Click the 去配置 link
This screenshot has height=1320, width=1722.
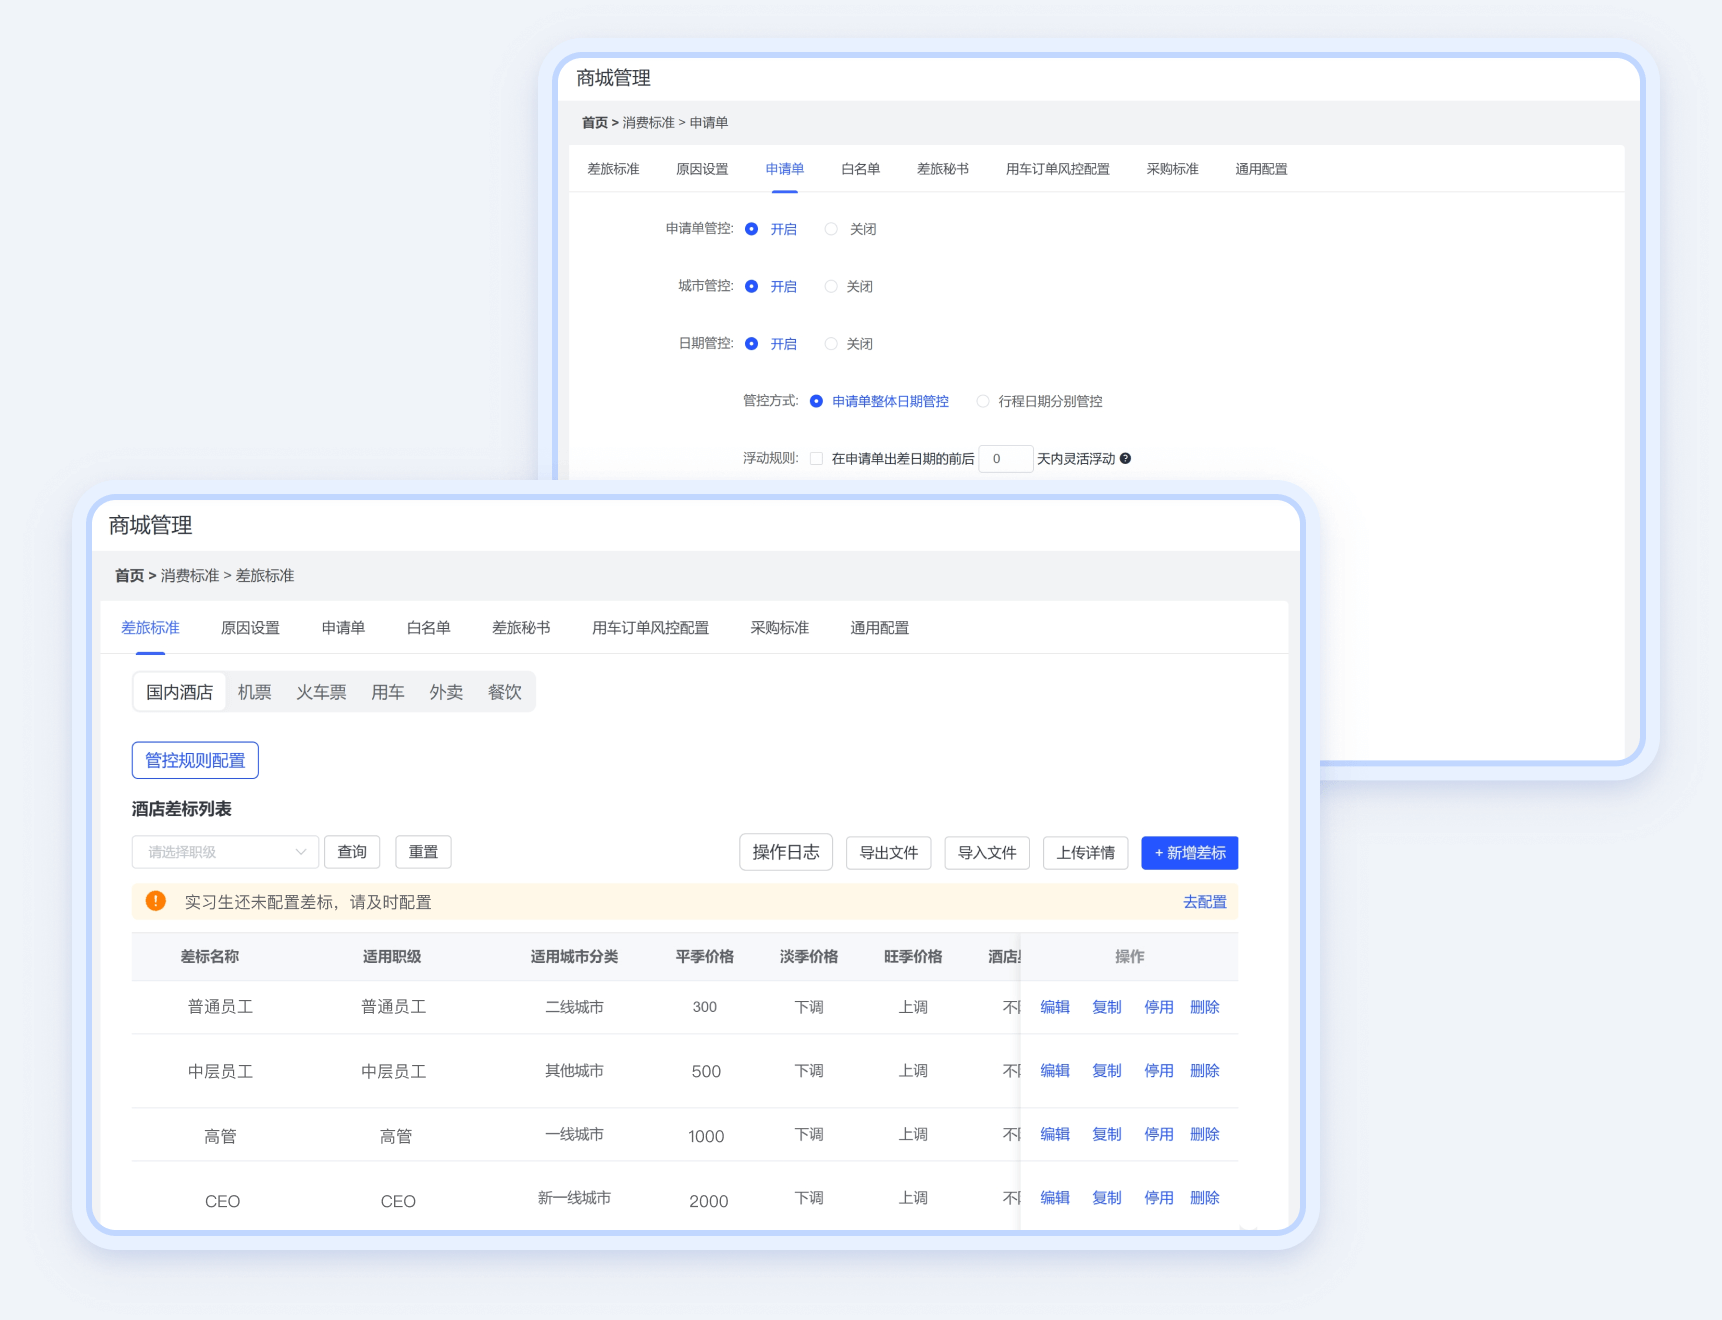click(1204, 902)
